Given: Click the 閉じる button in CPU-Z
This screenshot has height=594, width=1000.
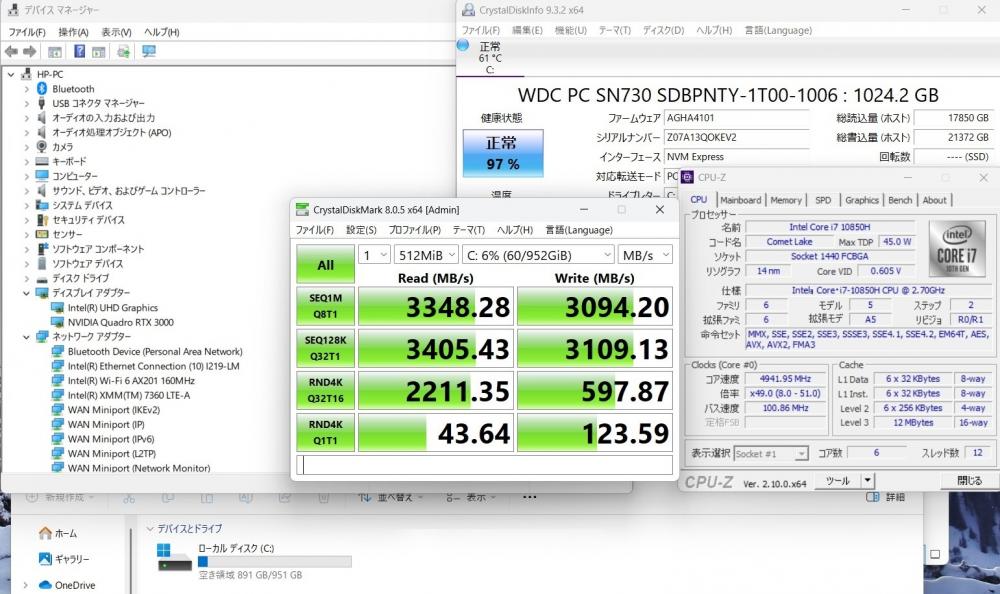Looking at the screenshot, I should (x=969, y=481).
